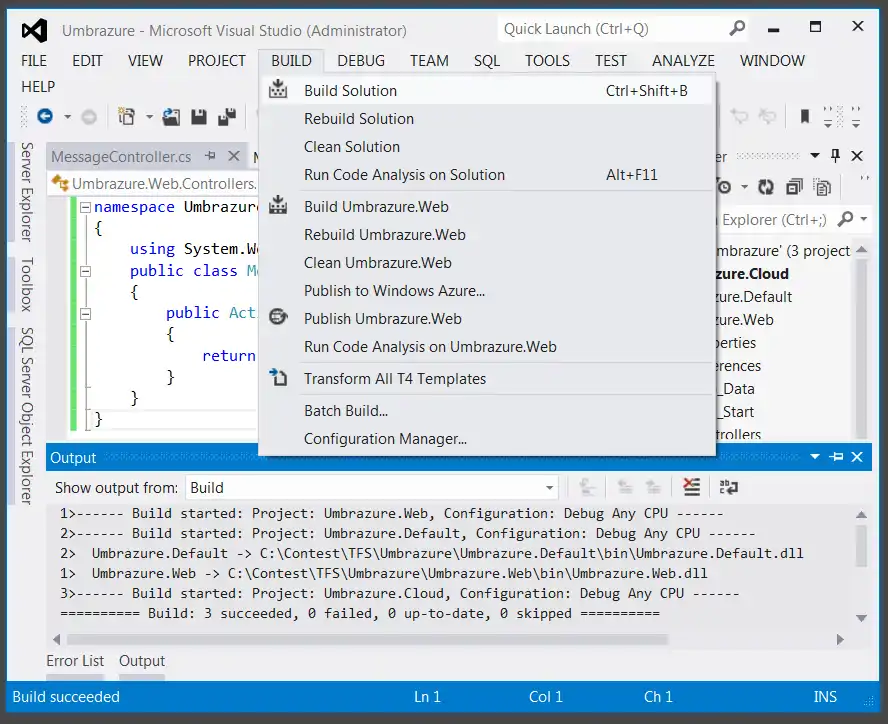The width and height of the screenshot is (888, 724).
Task: Select Run Code Analysis on Umbrazure.Web
Action: [487, 347]
